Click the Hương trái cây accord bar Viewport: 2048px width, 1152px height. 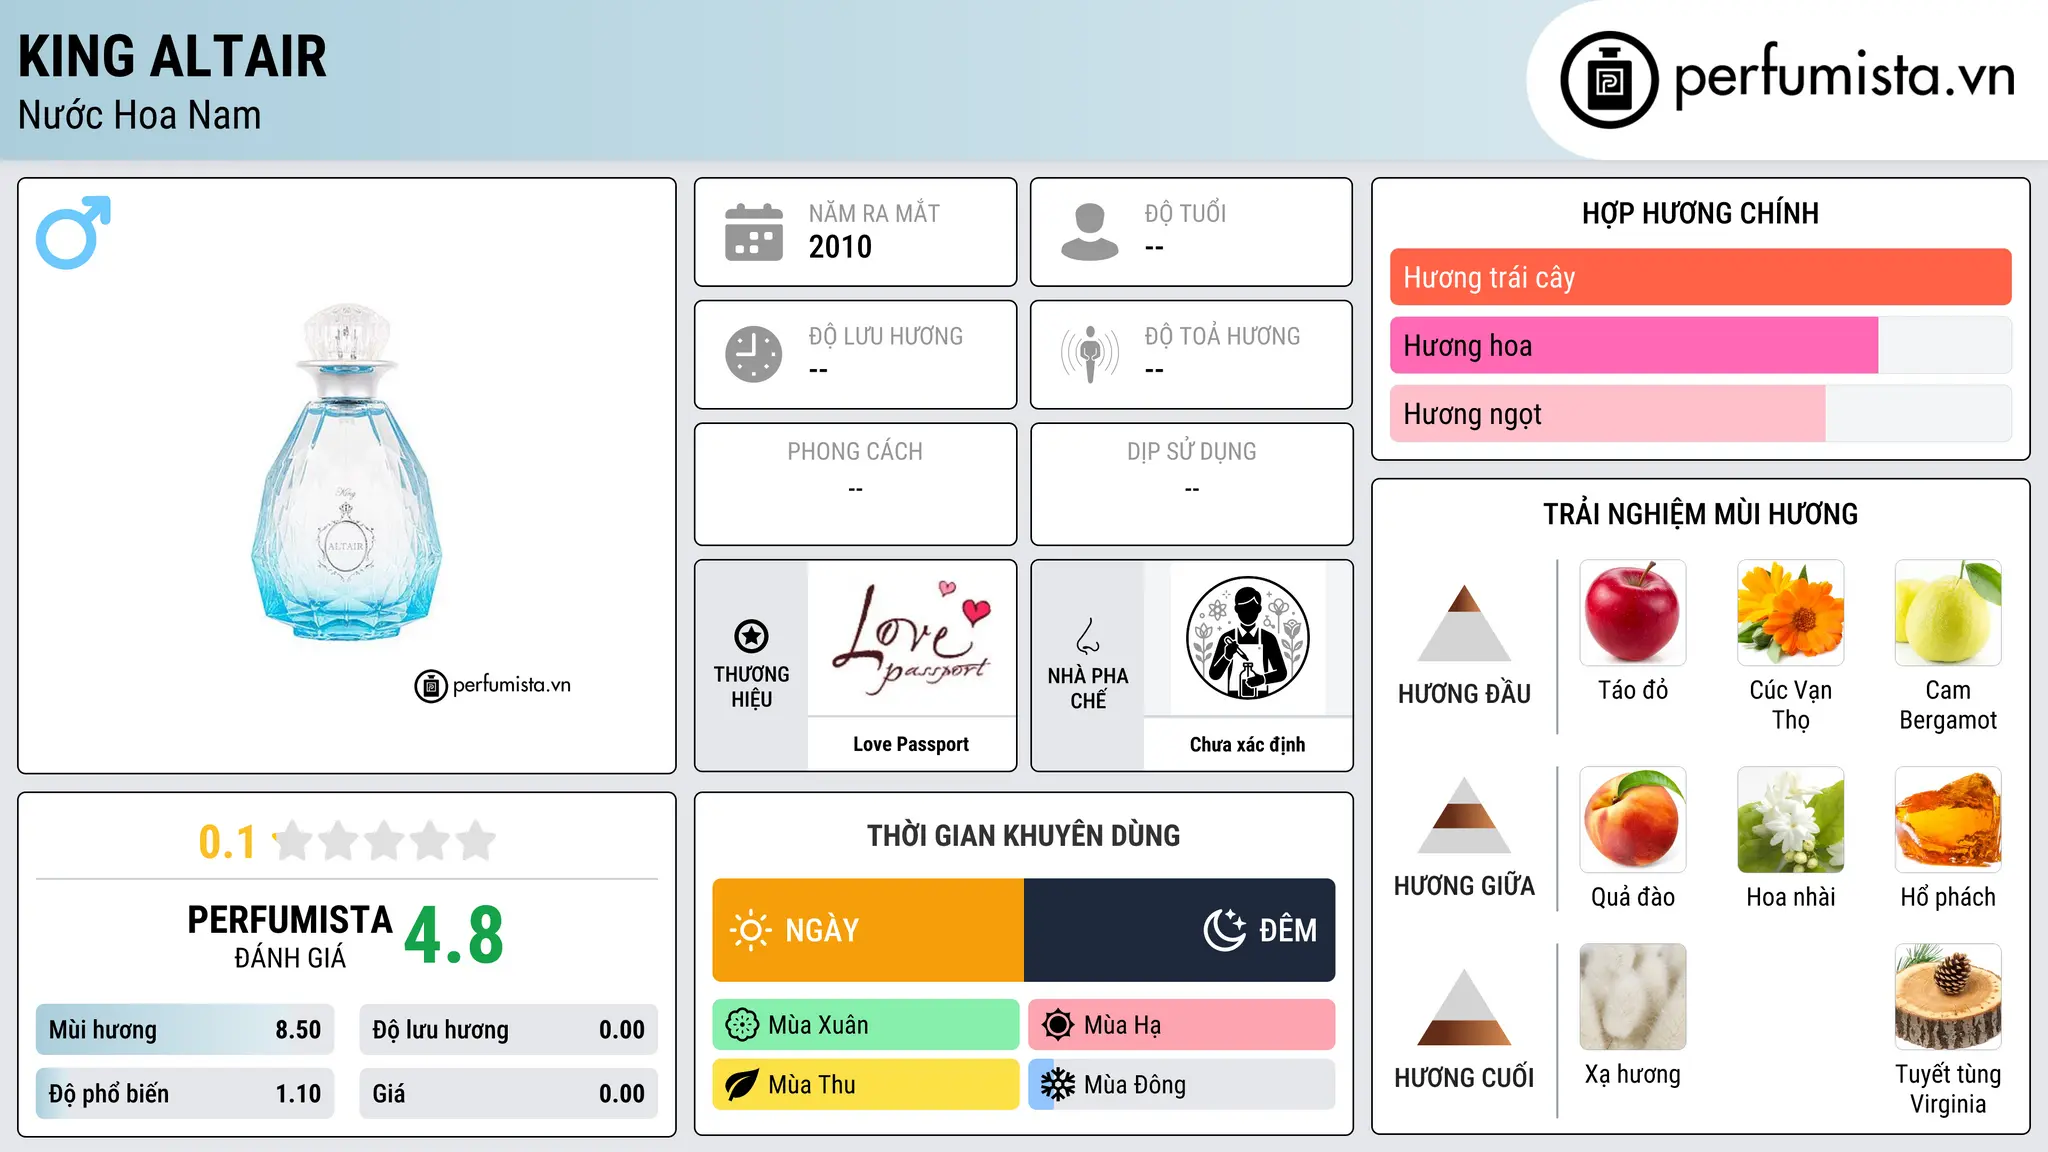1700,277
